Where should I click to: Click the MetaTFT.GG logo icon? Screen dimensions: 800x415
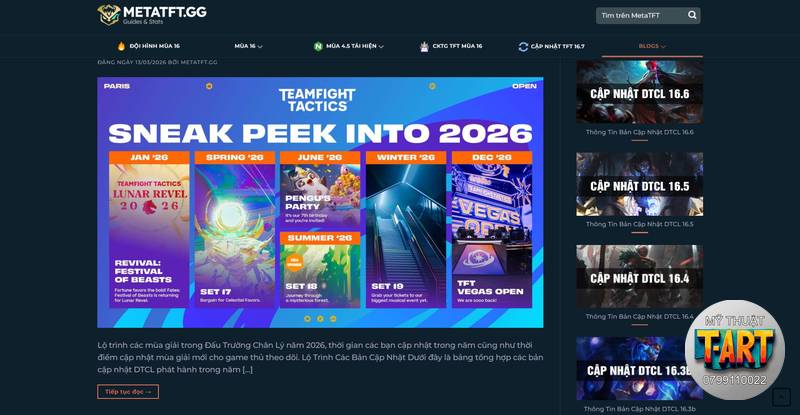109,15
